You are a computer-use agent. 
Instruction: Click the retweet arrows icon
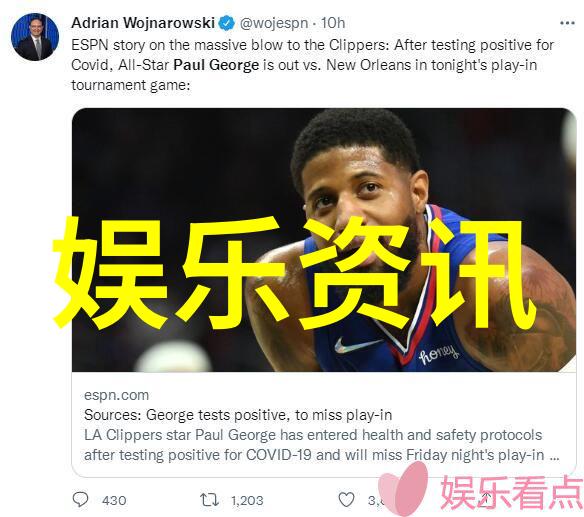click(x=209, y=499)
